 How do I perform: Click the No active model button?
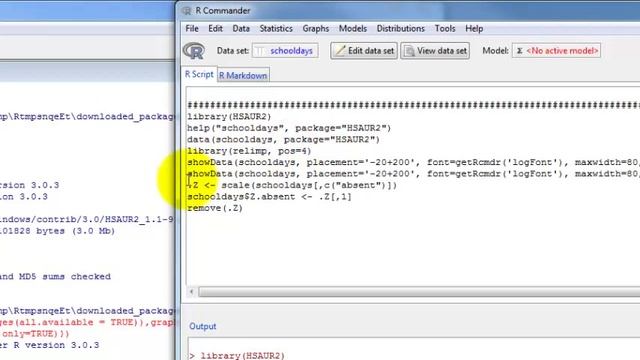(x=556, y=51)
